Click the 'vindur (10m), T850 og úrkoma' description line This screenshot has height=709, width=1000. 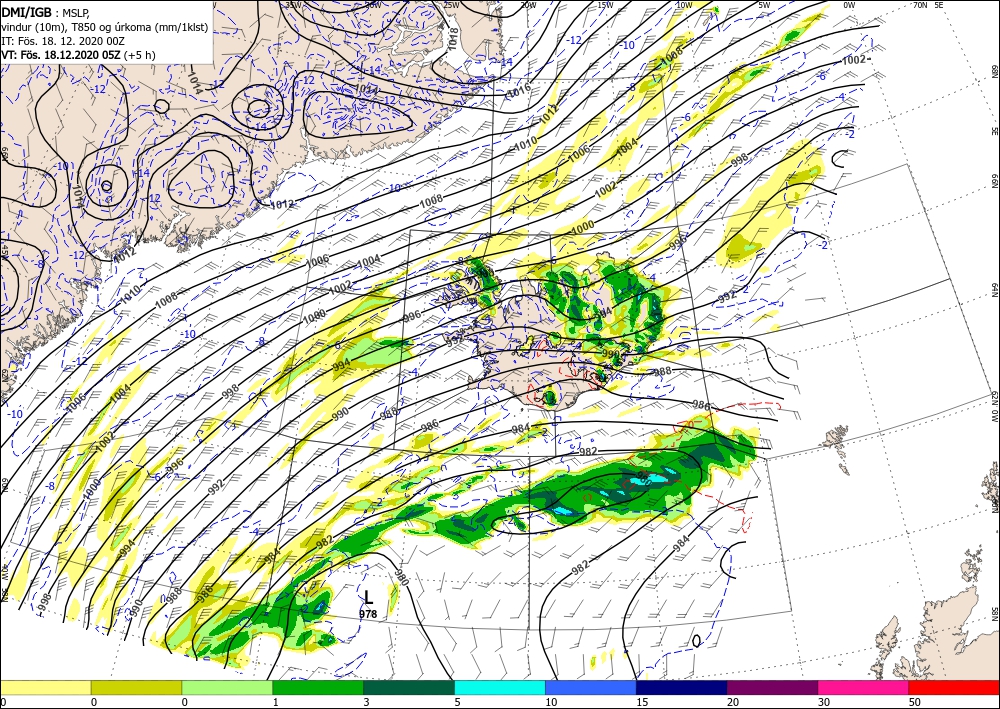pyautogui.click(x=104, y=26)
